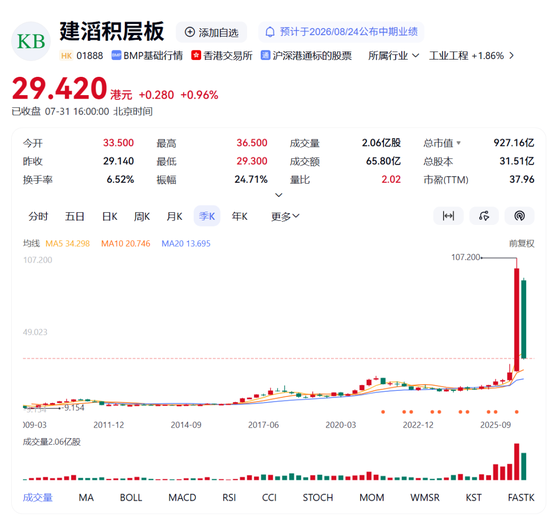
Task: Click the 换手率 6.52% value
Action: 120,179
